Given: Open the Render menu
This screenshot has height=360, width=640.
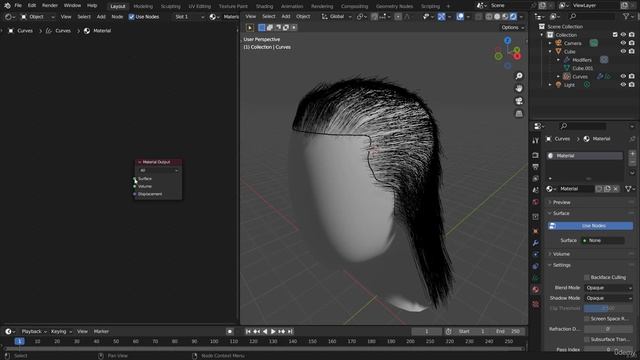Looking at the screenshot, I should 50,6.
